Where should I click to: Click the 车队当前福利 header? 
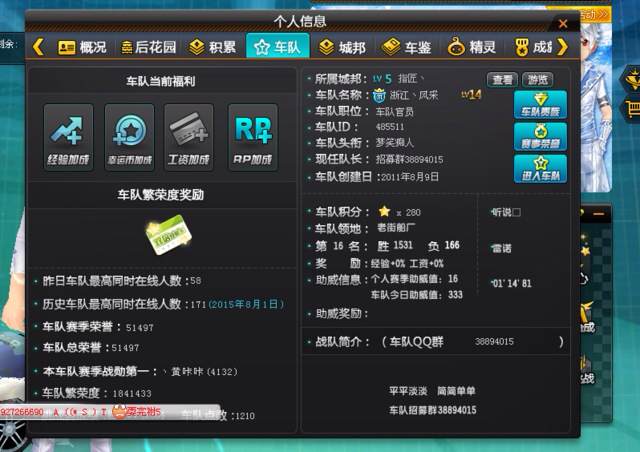[x=160, y=81]
